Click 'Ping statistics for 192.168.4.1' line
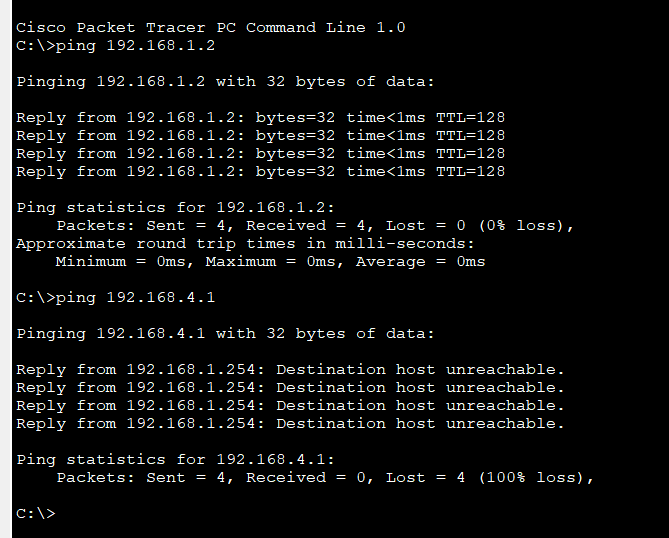 [175, 459]
